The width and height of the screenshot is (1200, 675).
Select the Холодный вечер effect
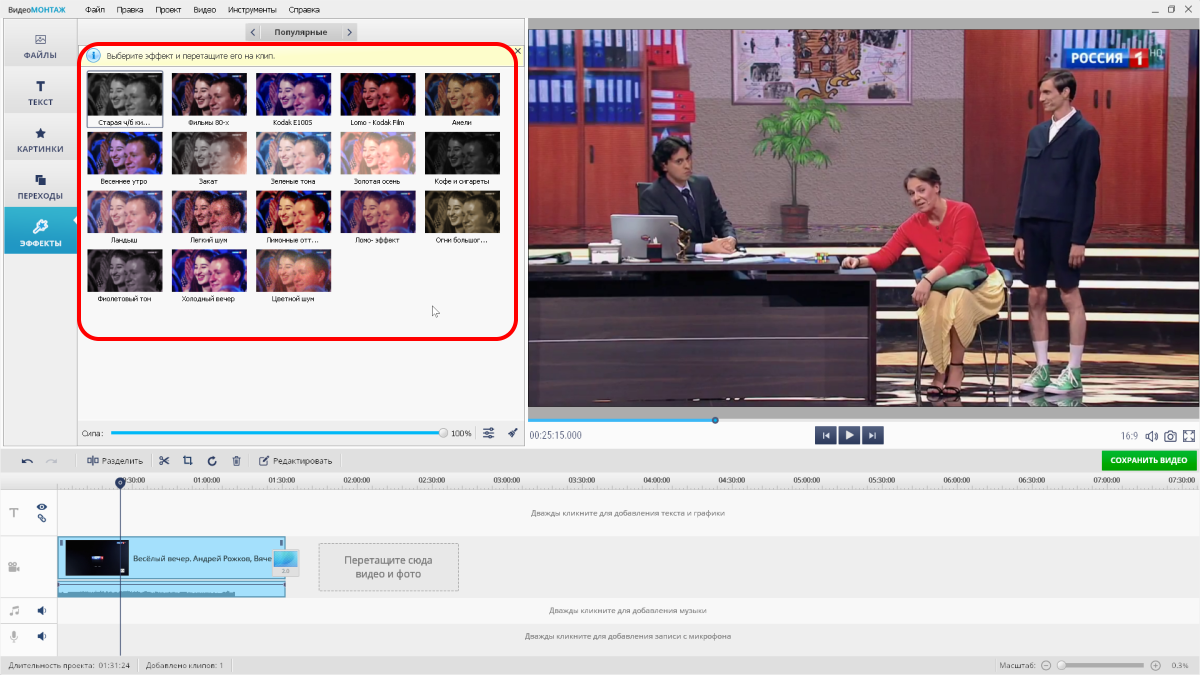click(x=209, y=276)
